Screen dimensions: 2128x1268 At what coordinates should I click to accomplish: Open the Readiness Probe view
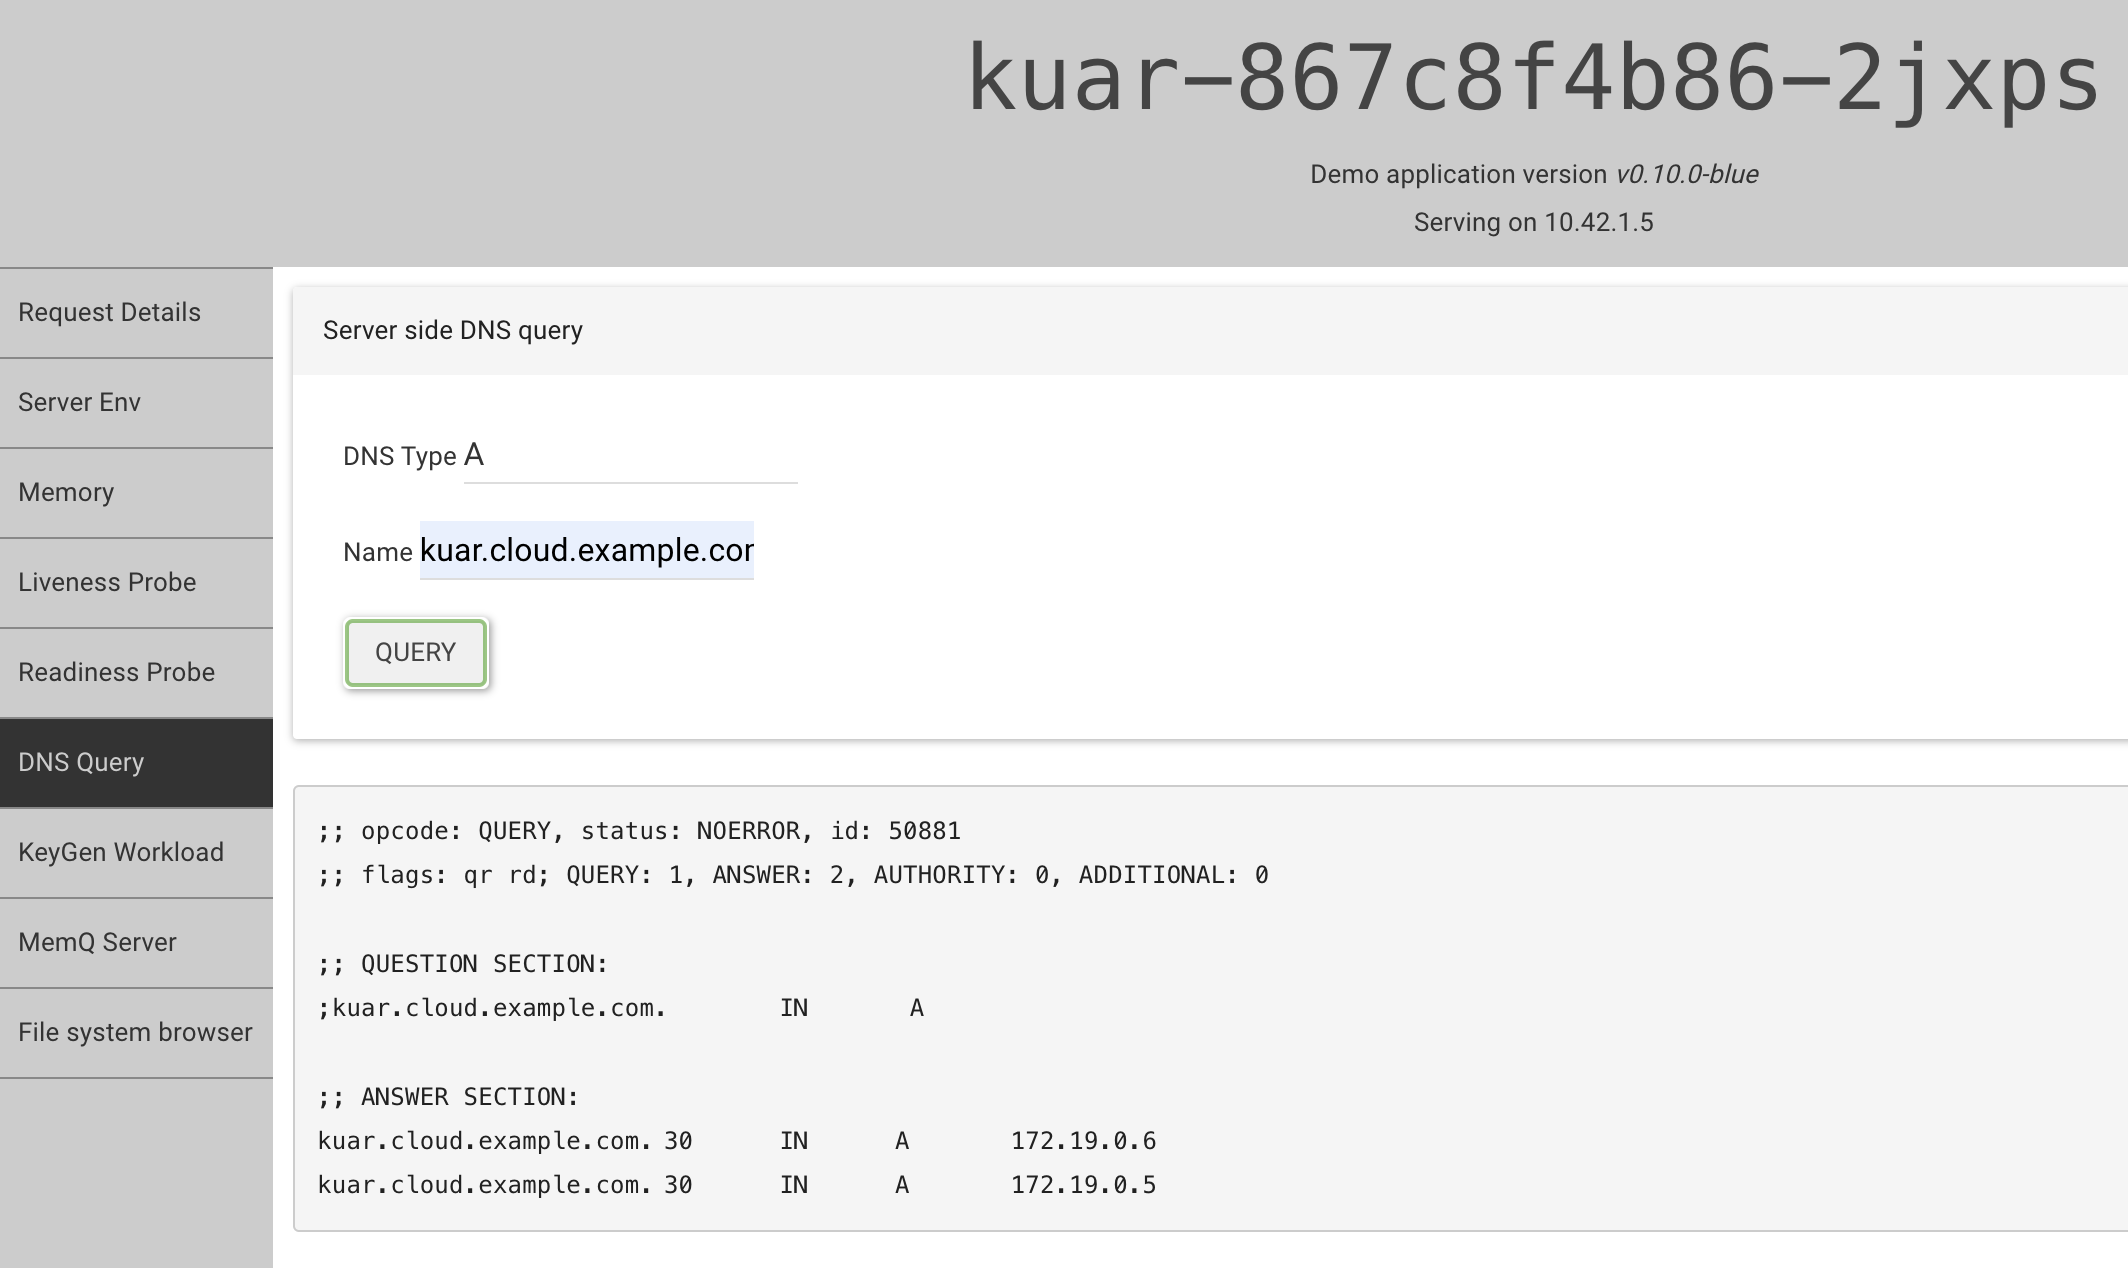(x=115, y=672)
